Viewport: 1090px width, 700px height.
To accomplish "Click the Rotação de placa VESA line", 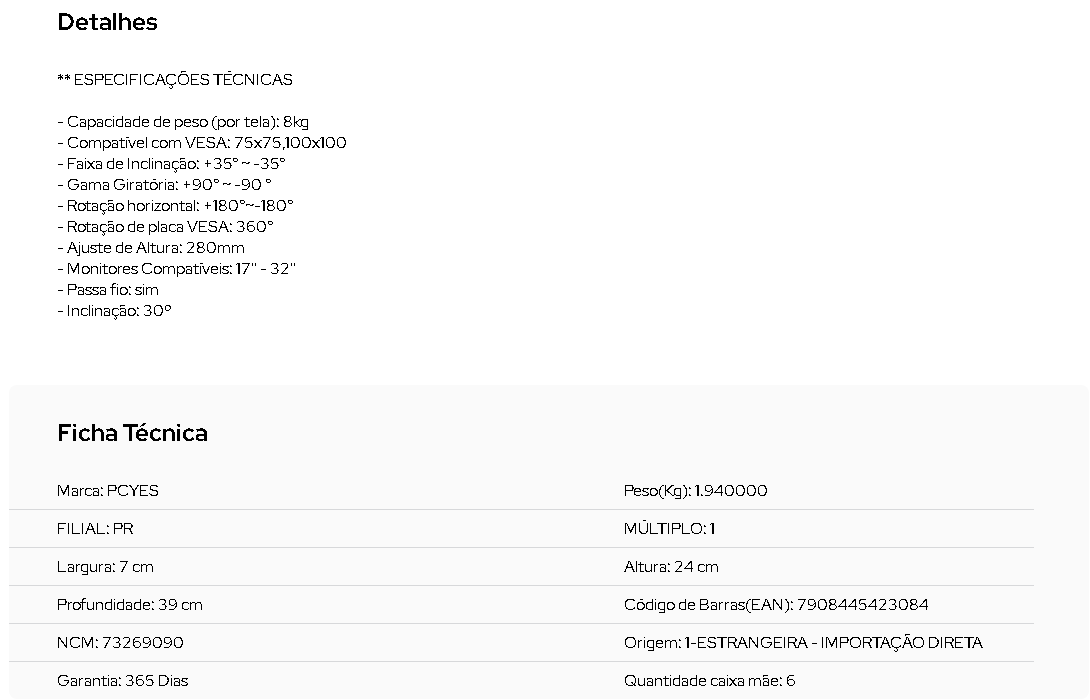I will click(165, 227).
